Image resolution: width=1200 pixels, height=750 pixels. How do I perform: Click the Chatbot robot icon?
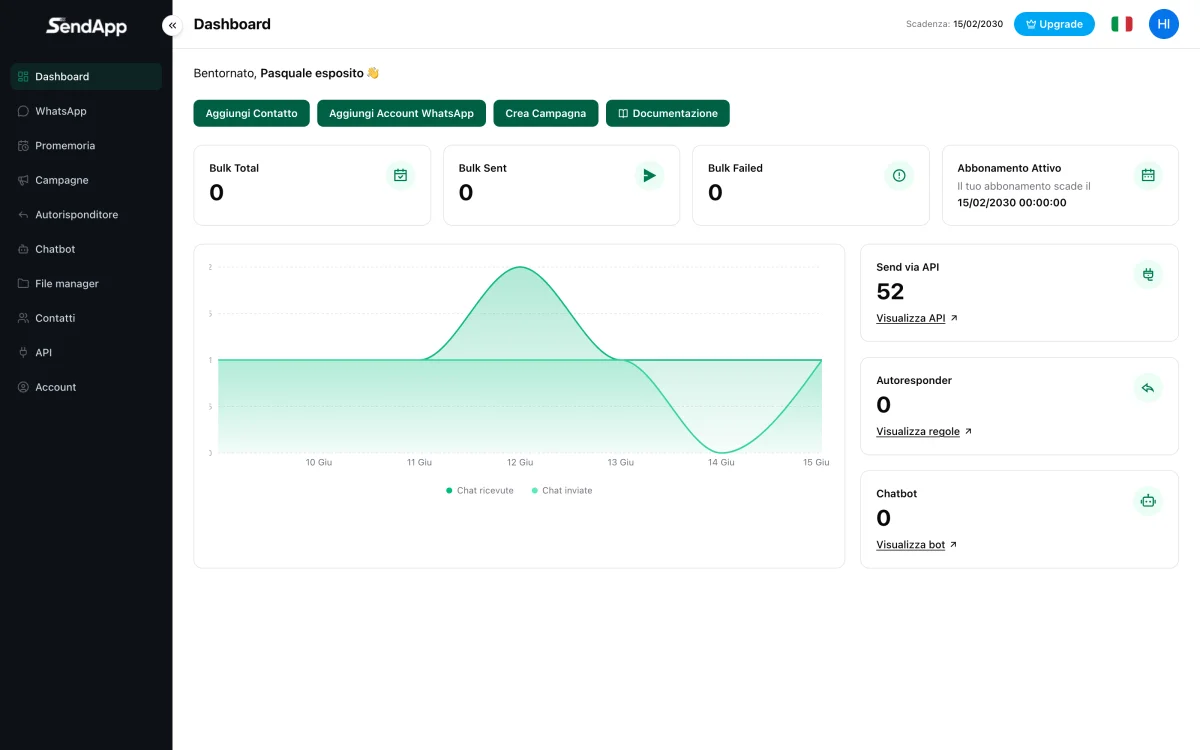pos(1148,500)
